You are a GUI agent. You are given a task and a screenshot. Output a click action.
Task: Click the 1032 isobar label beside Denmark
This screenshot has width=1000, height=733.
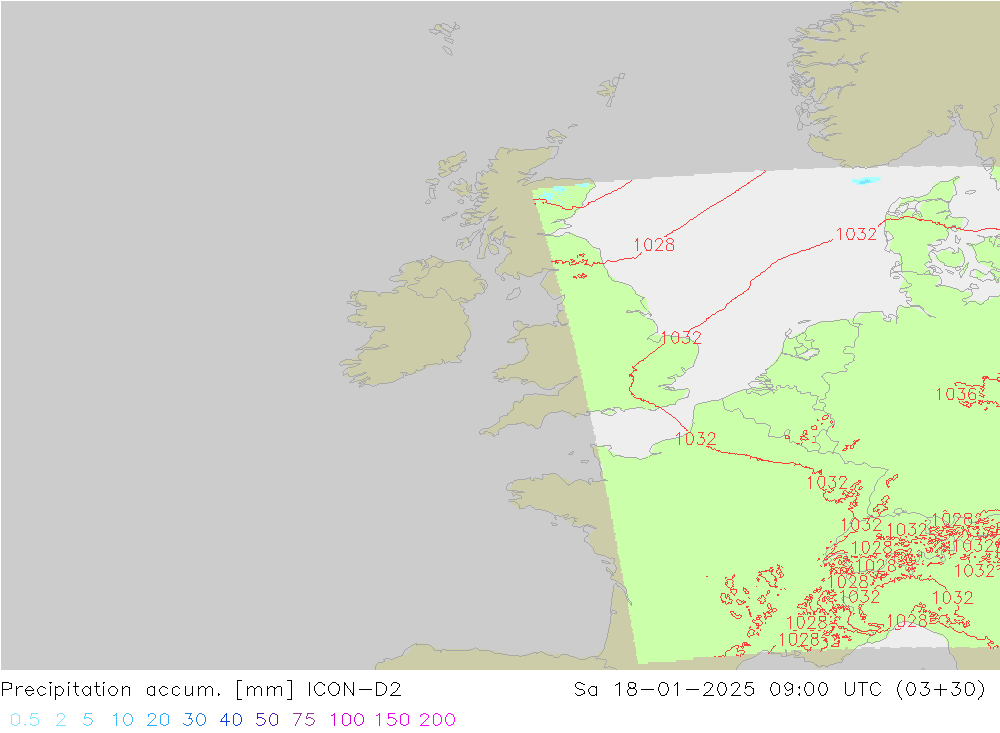(856, 234)
